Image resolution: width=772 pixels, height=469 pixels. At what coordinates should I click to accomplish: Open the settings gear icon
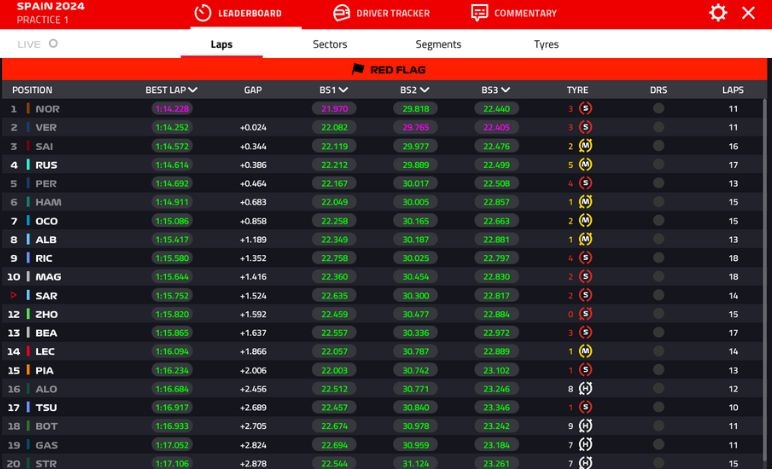click(718, 13)
